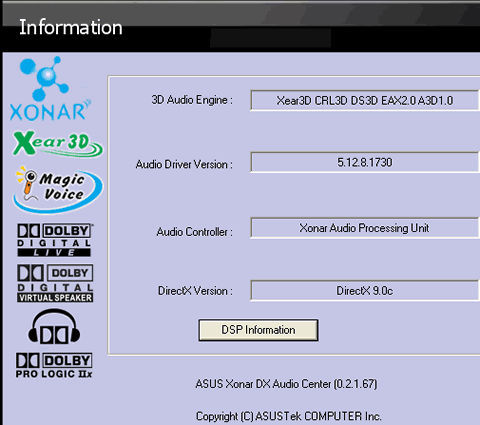Click the Dolby Headphone icon
Viewport: 480px width, 425px height.
coord(54,327)
